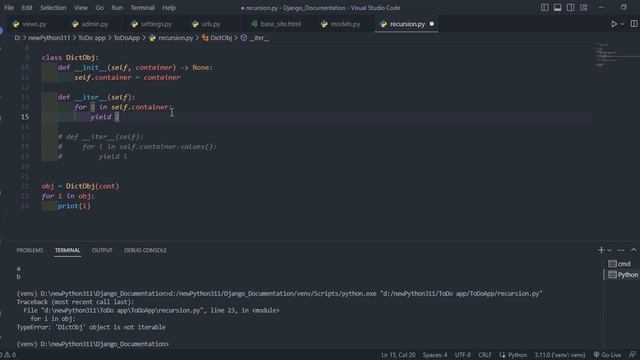
Task: Click newPython311 breadcrumb
Action: [49, 38]
